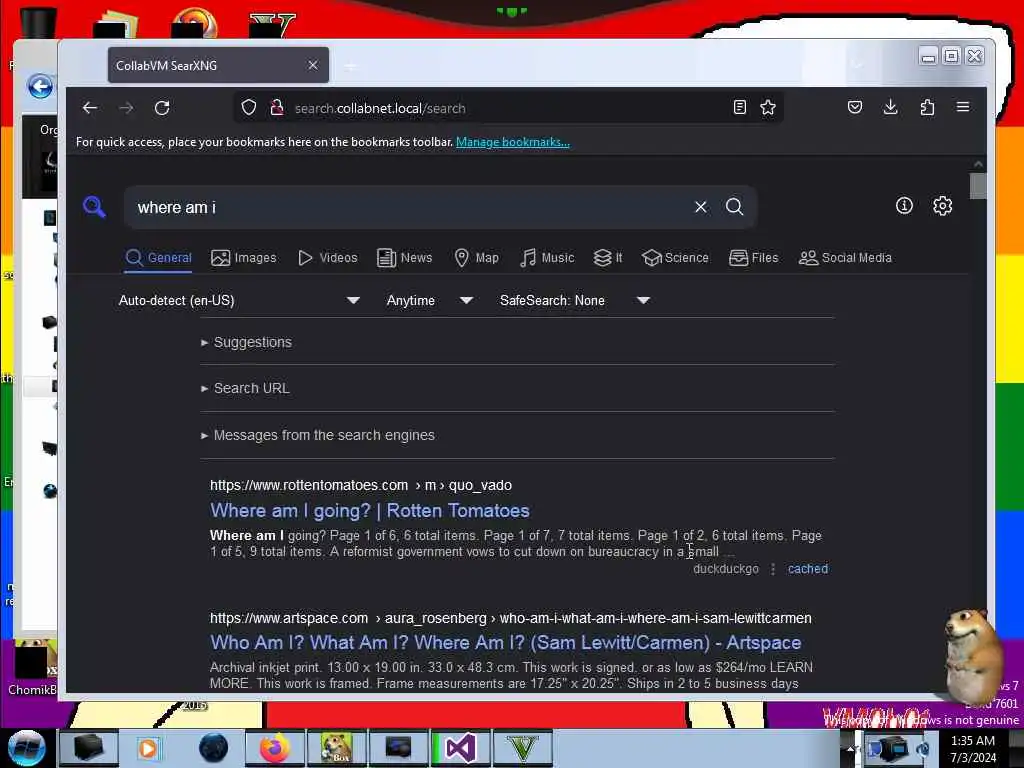Click the Firefox forward arrow button
This screenshot has height=768, width=1024.
[126, 108]
